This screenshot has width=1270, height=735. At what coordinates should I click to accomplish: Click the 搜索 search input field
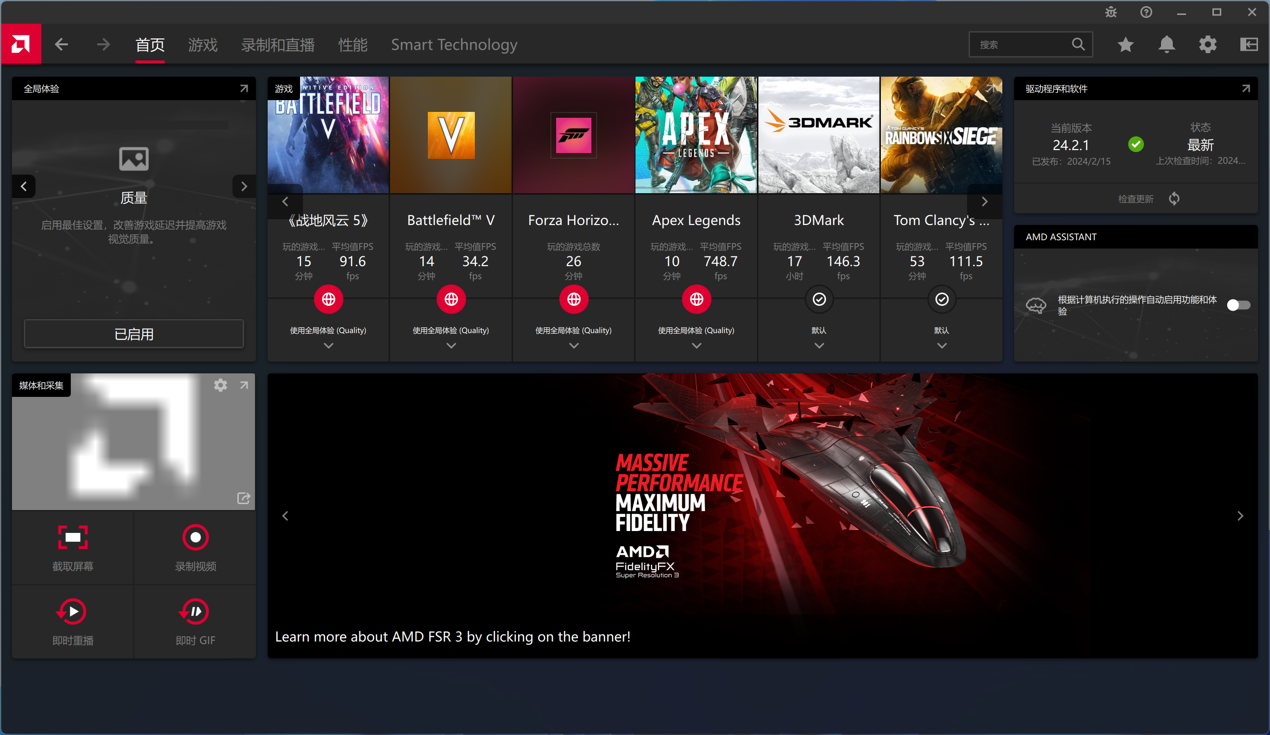[1020, 45]
